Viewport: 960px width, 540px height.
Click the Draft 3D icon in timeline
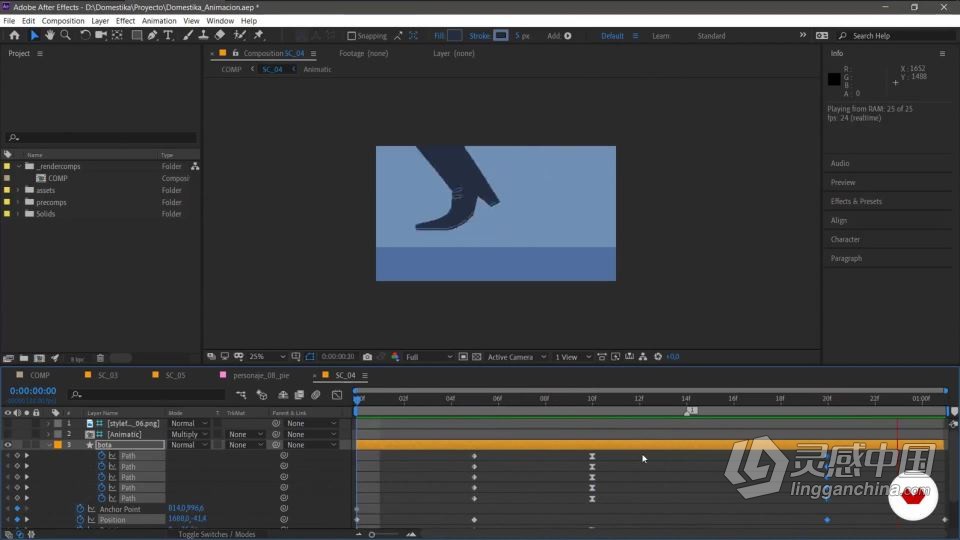click(262, 395)
